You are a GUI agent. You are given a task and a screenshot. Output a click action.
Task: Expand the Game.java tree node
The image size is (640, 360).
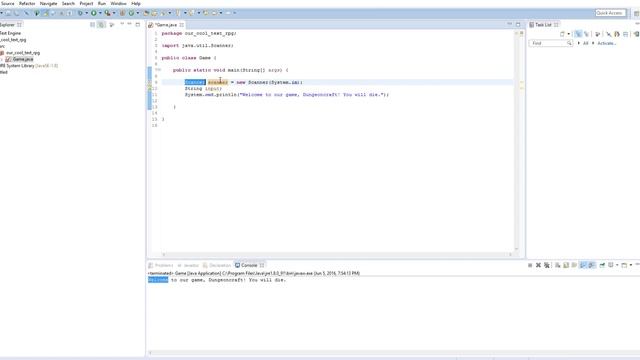click(x=2, y=59)
